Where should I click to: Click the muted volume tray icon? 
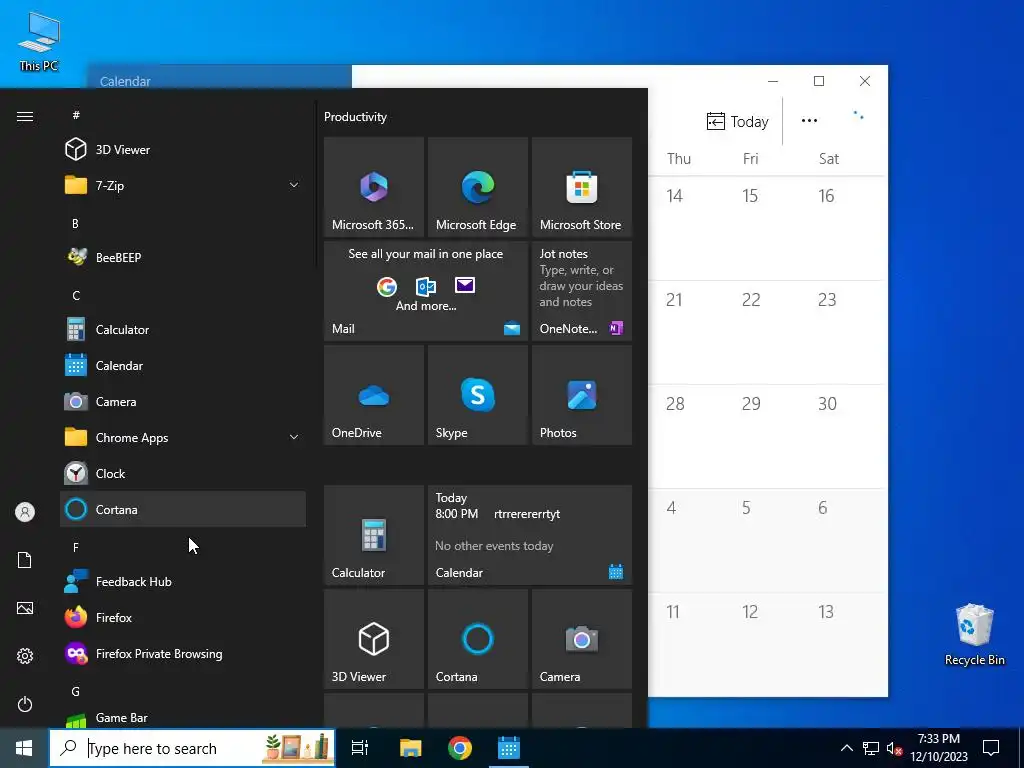894,748
